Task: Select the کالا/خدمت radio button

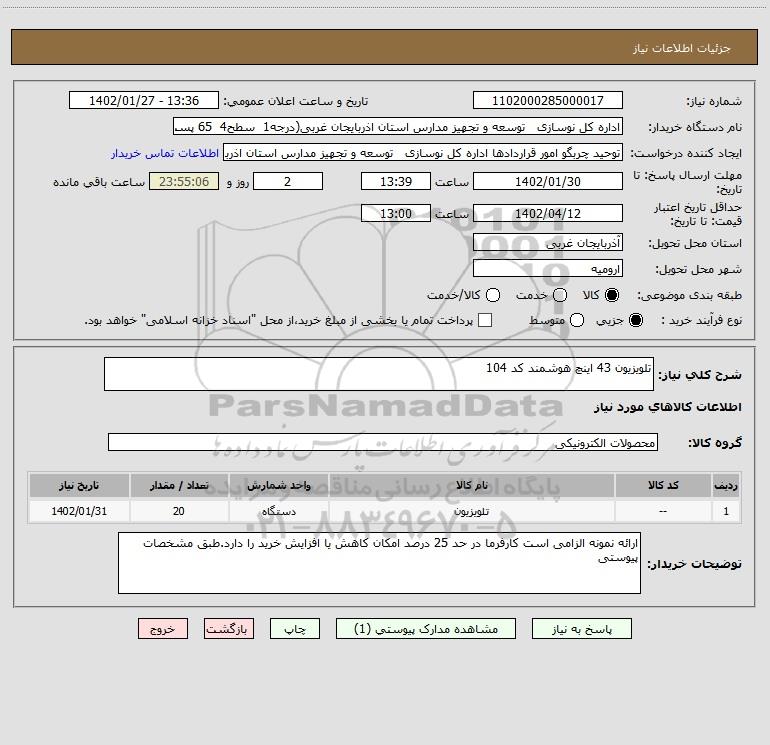Action: click(x=493, y=295)
